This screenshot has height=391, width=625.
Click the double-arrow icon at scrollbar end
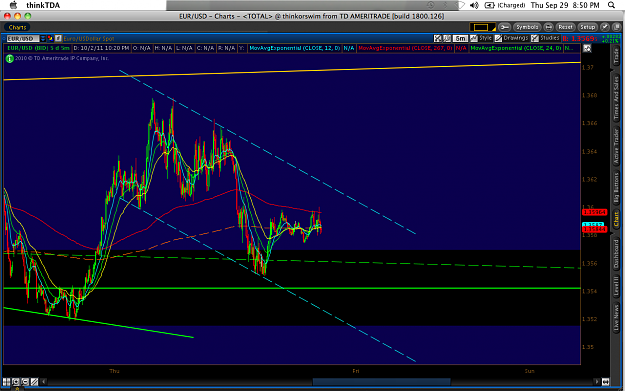point(605,382)
